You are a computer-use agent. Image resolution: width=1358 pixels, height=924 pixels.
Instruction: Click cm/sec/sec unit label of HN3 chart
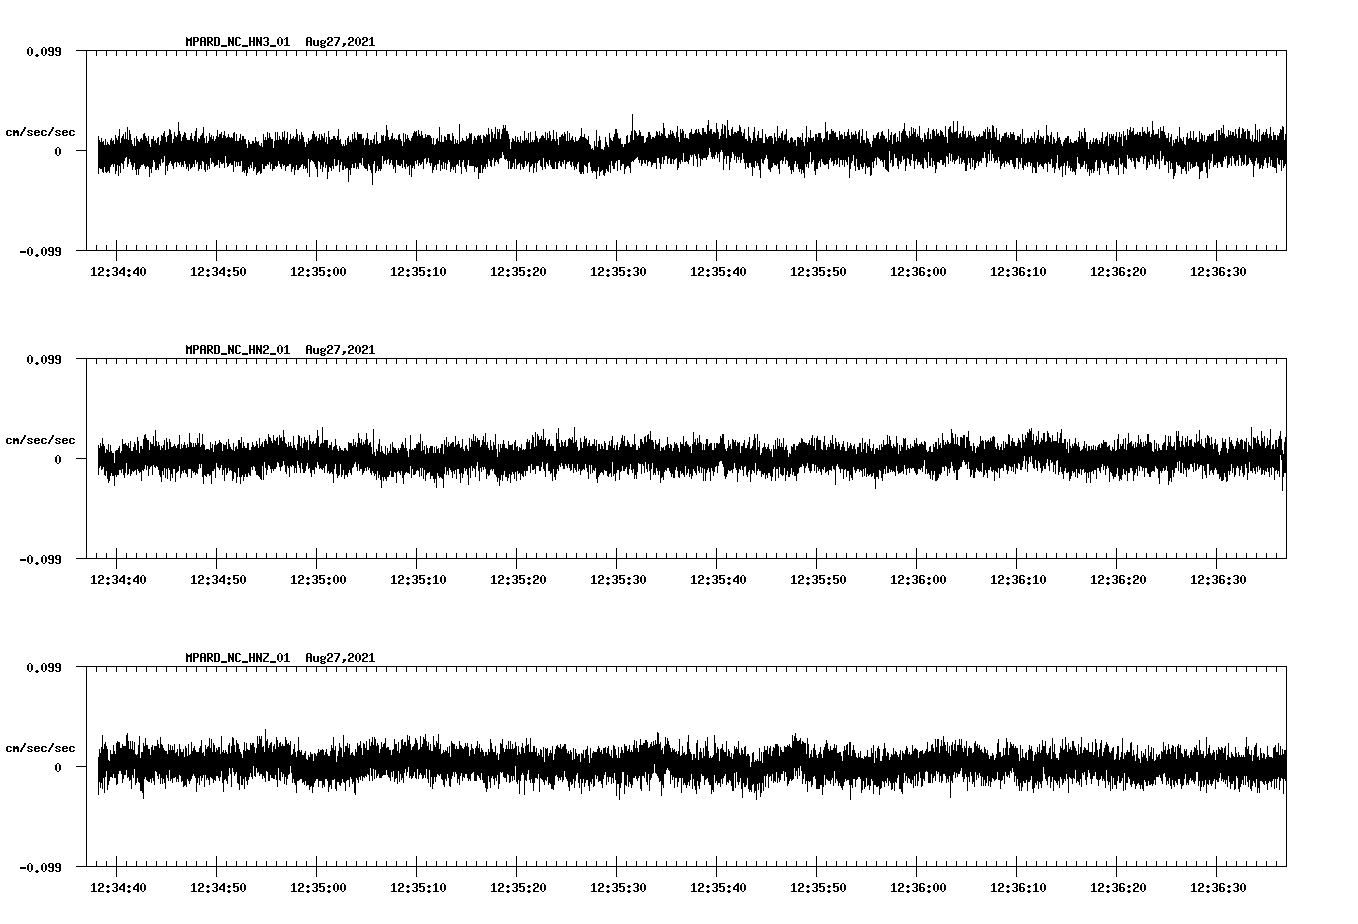[x=40, y=132]
